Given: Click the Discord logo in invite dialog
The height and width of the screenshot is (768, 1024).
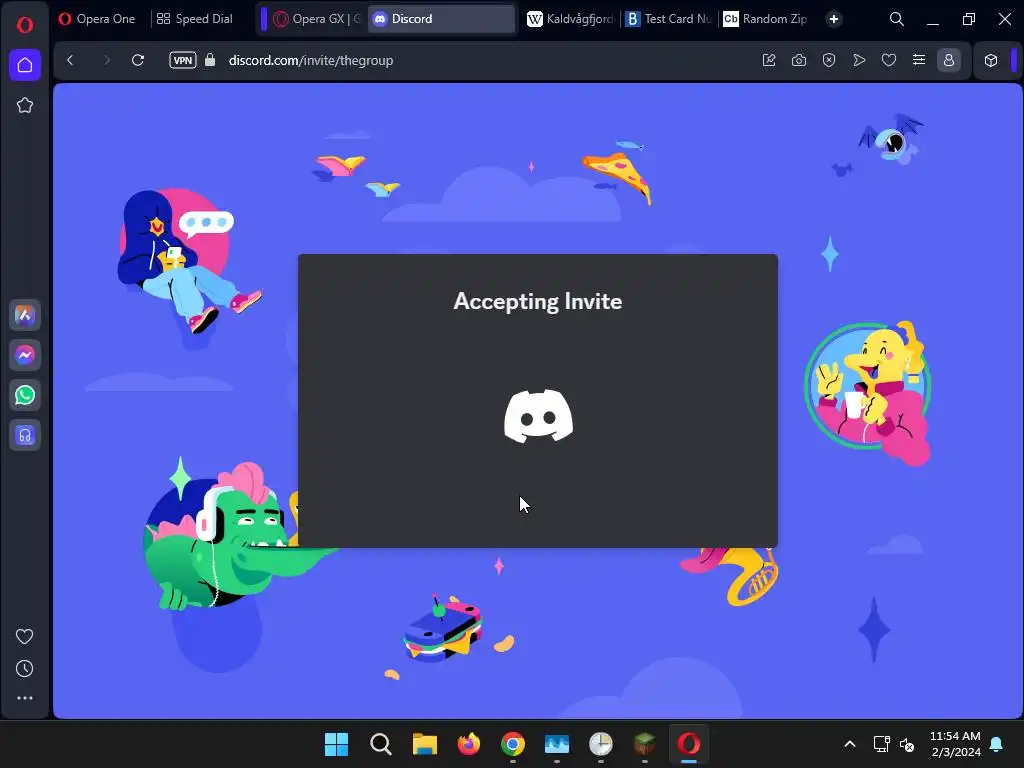Looking at the screenshot, I should coord(539,416).
